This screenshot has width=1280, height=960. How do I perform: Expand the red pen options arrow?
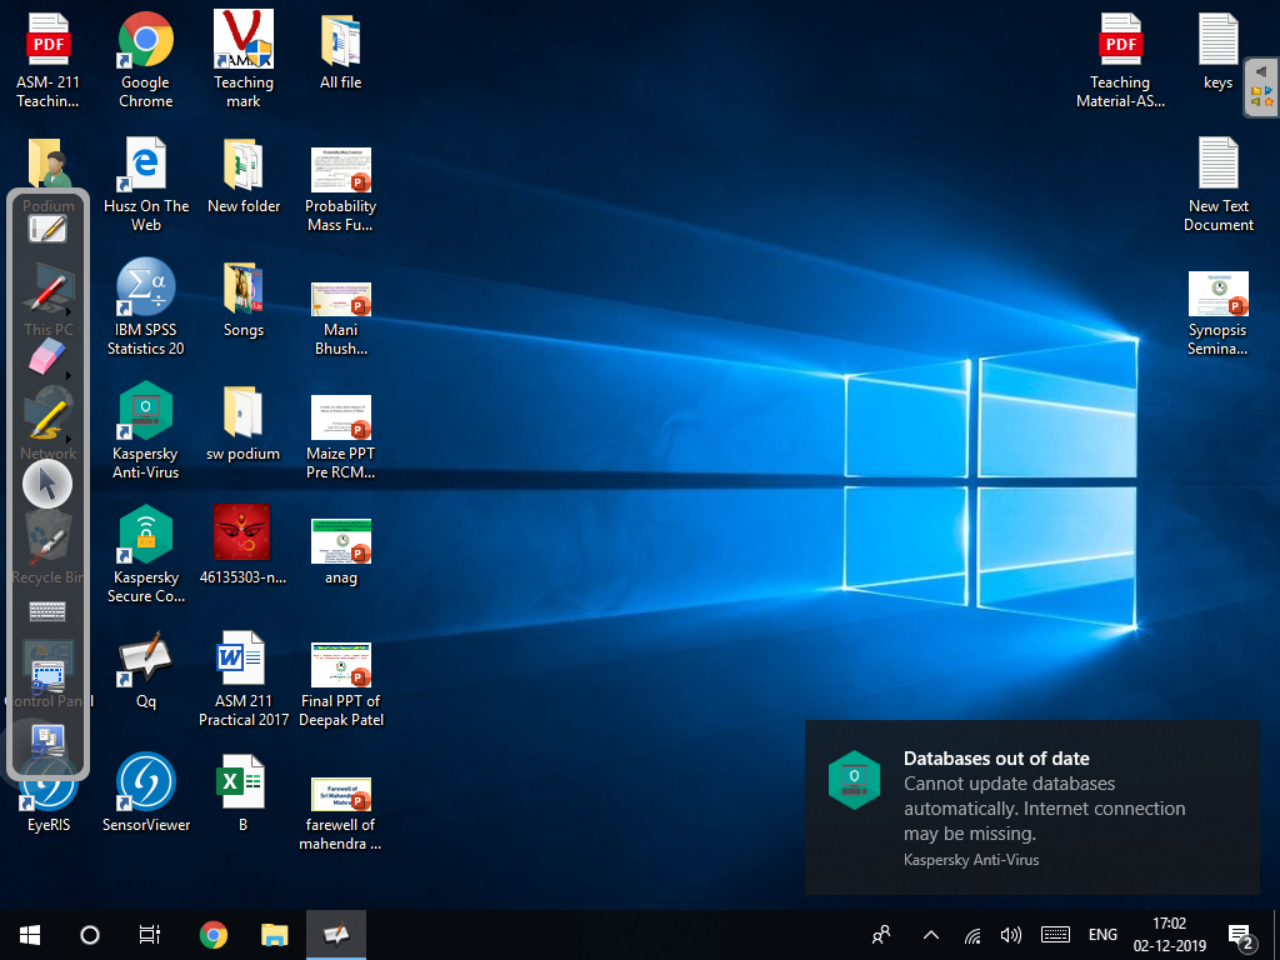[69, 312]
